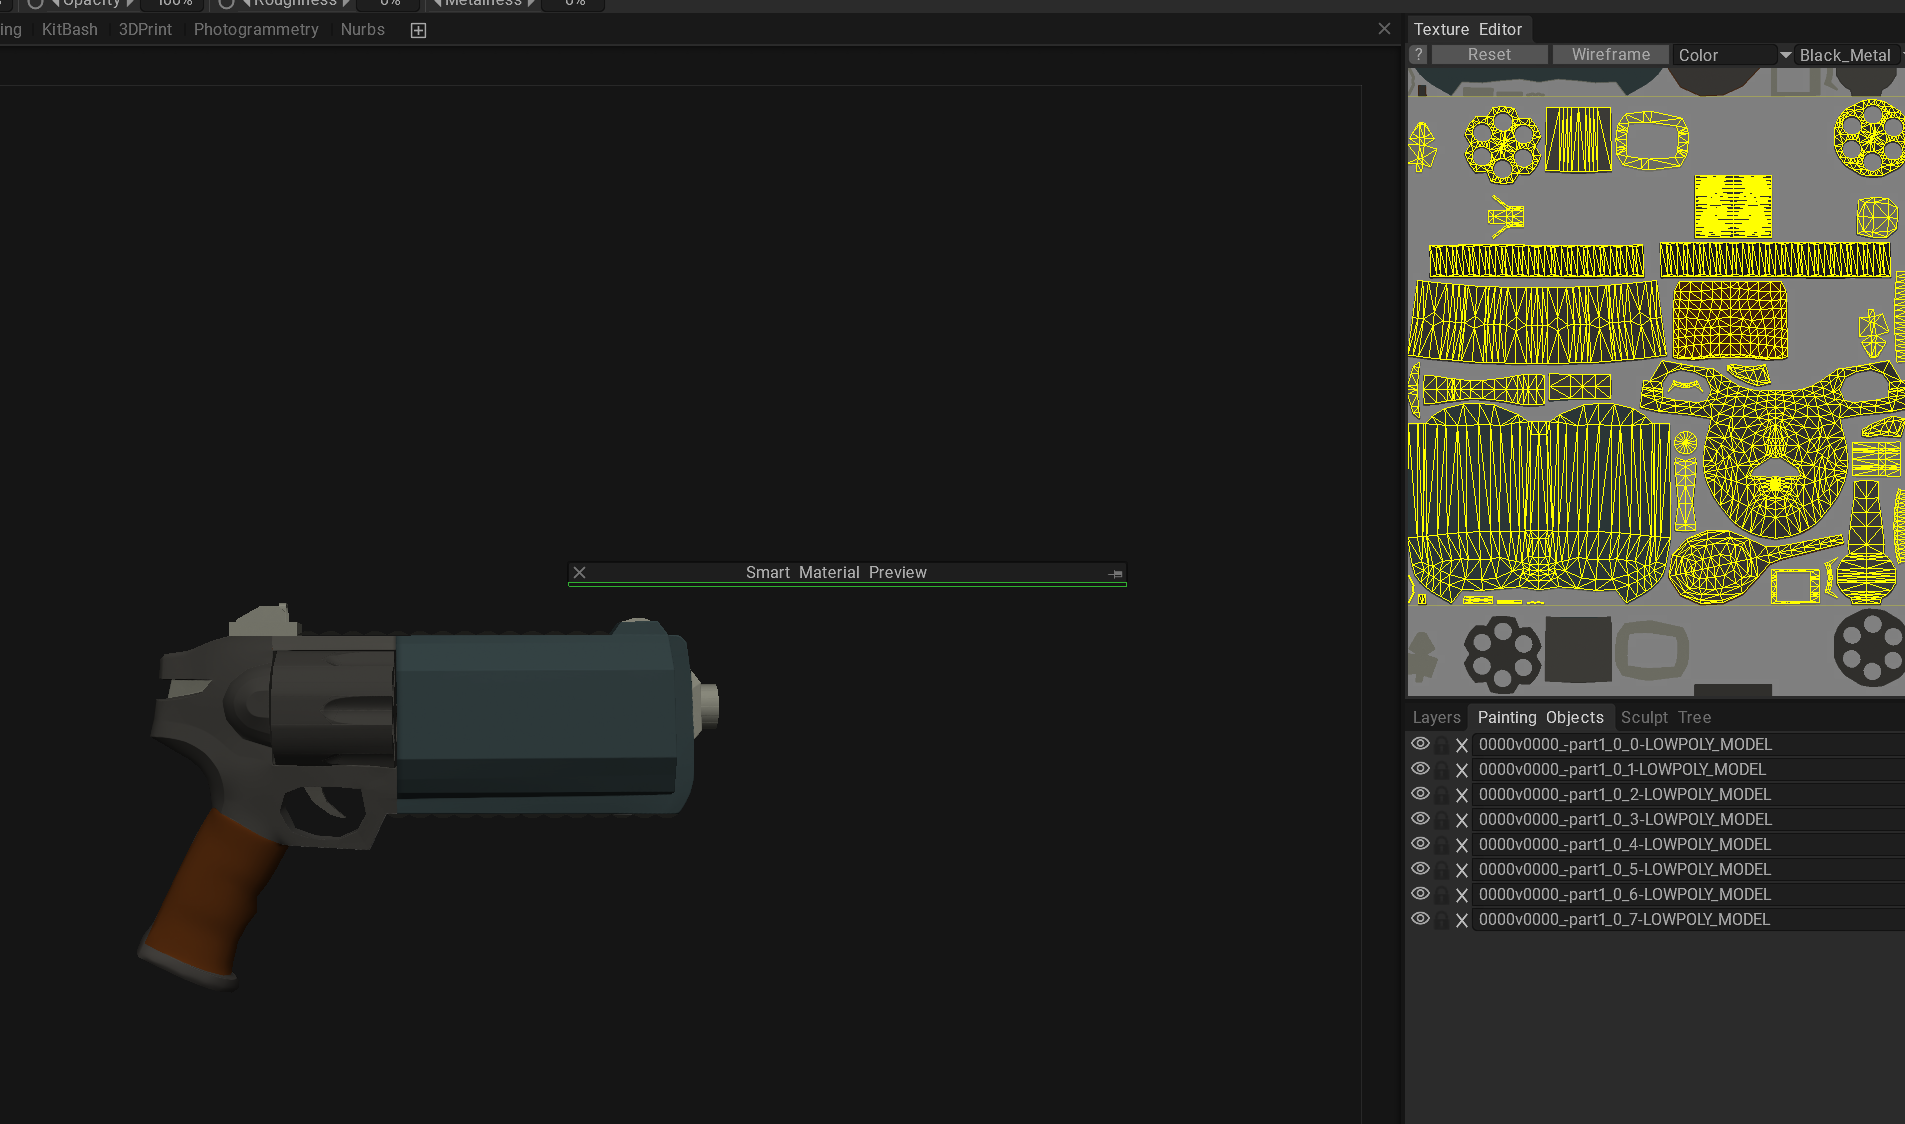Lock the part1_0_5-LOWPOLY_MODEL object
The image size is (1905, 1124).
[x=1442, y=870]
